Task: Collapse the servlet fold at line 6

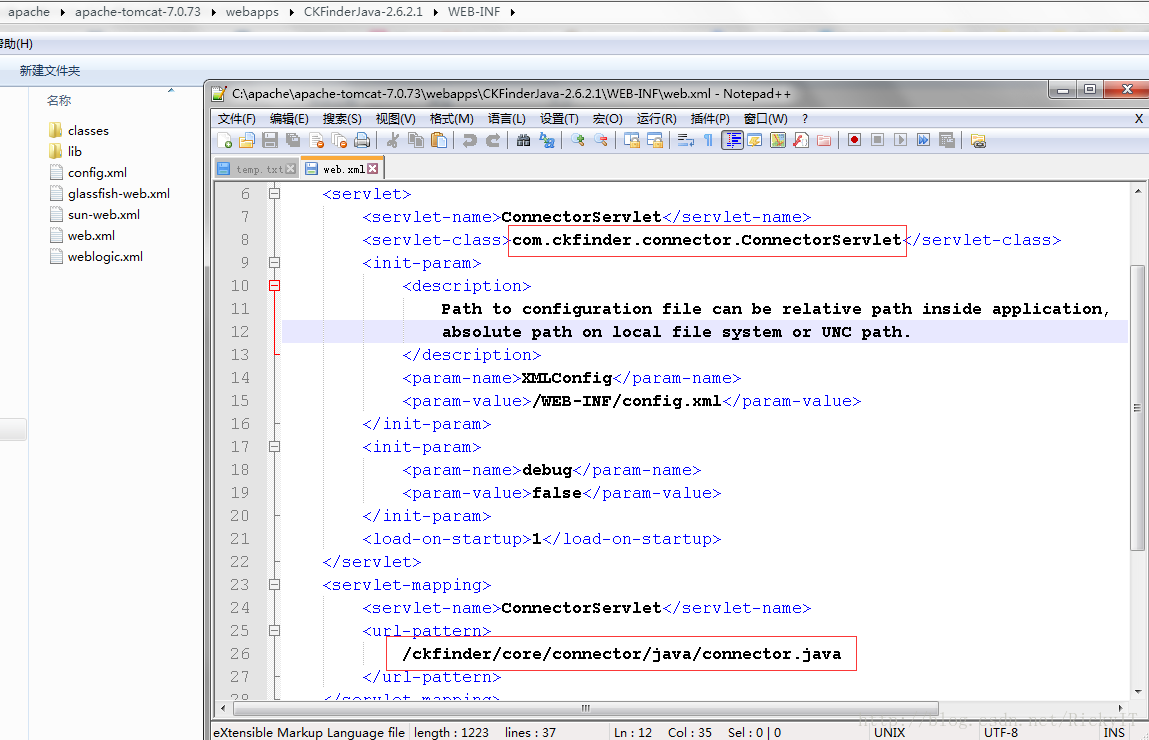Action: pyautogui.click(x=275, y=194)
